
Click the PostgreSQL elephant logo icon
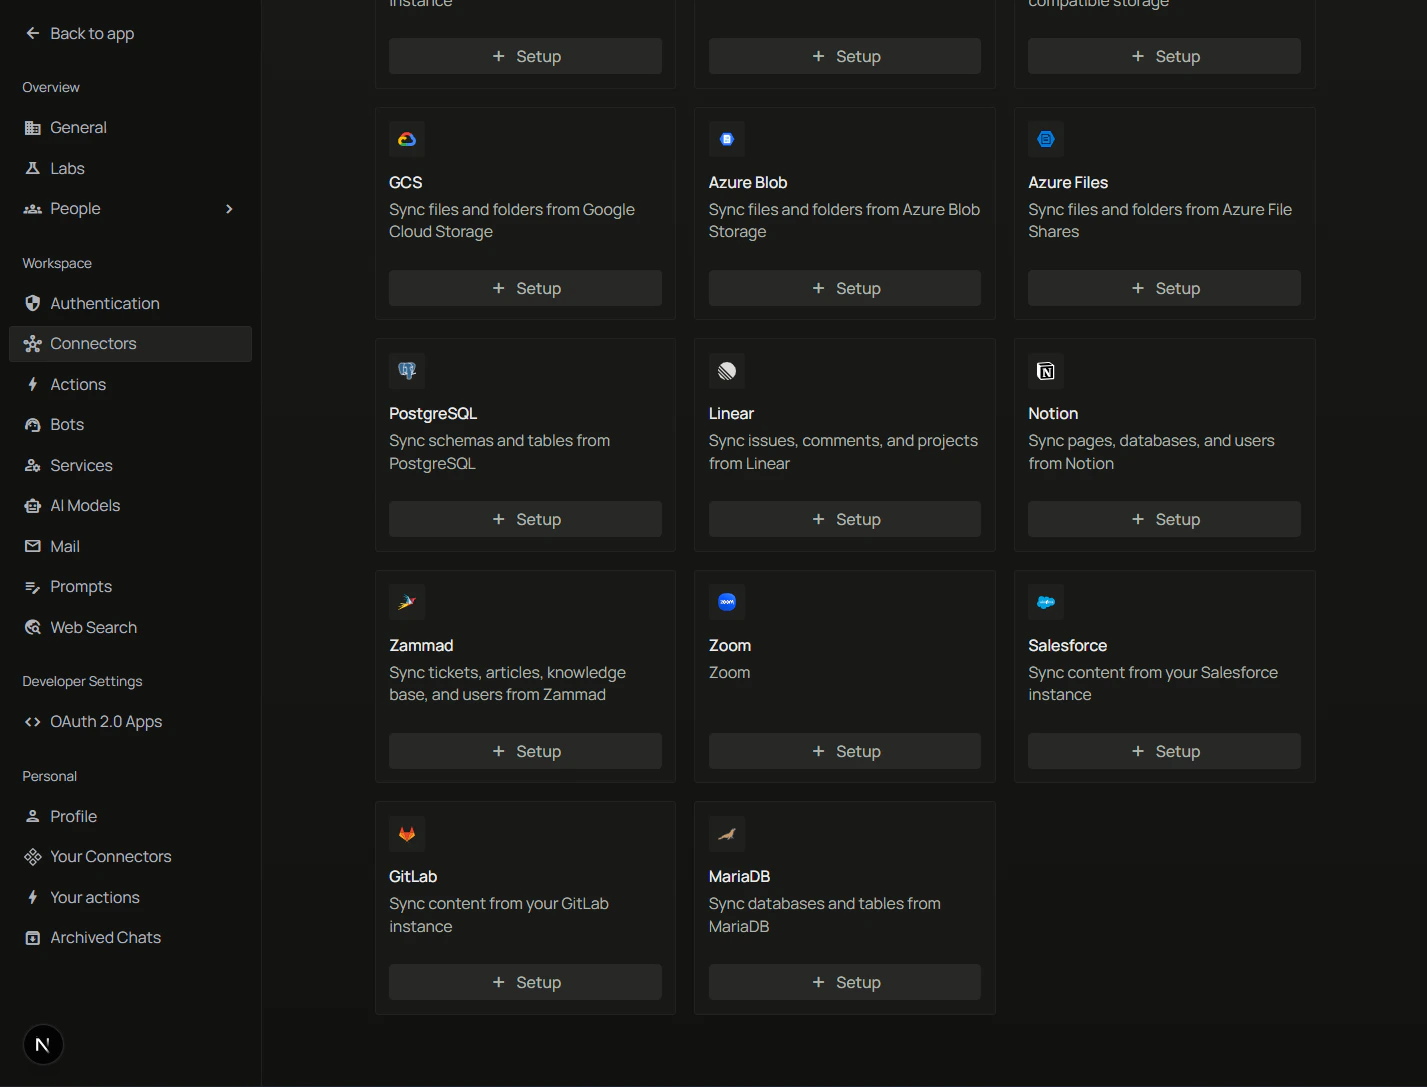click(407, 371)
